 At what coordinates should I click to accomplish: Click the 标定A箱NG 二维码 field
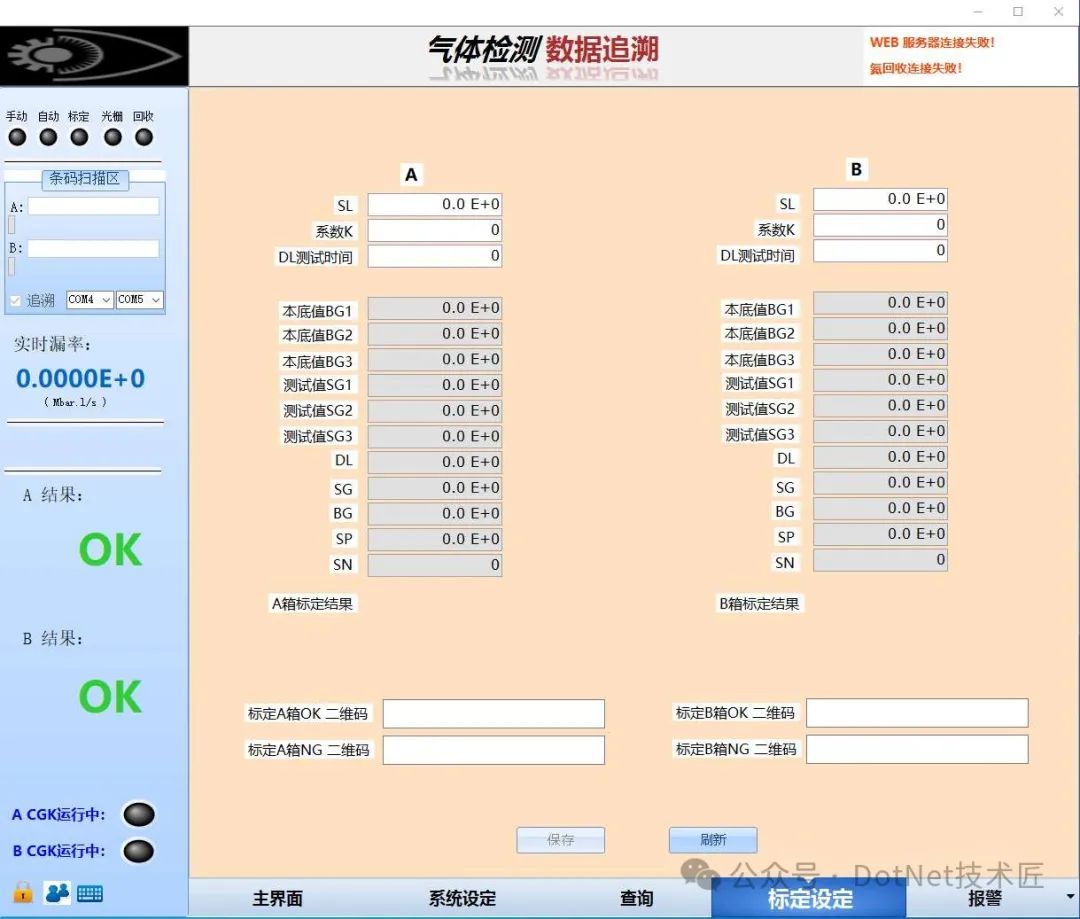494,750
